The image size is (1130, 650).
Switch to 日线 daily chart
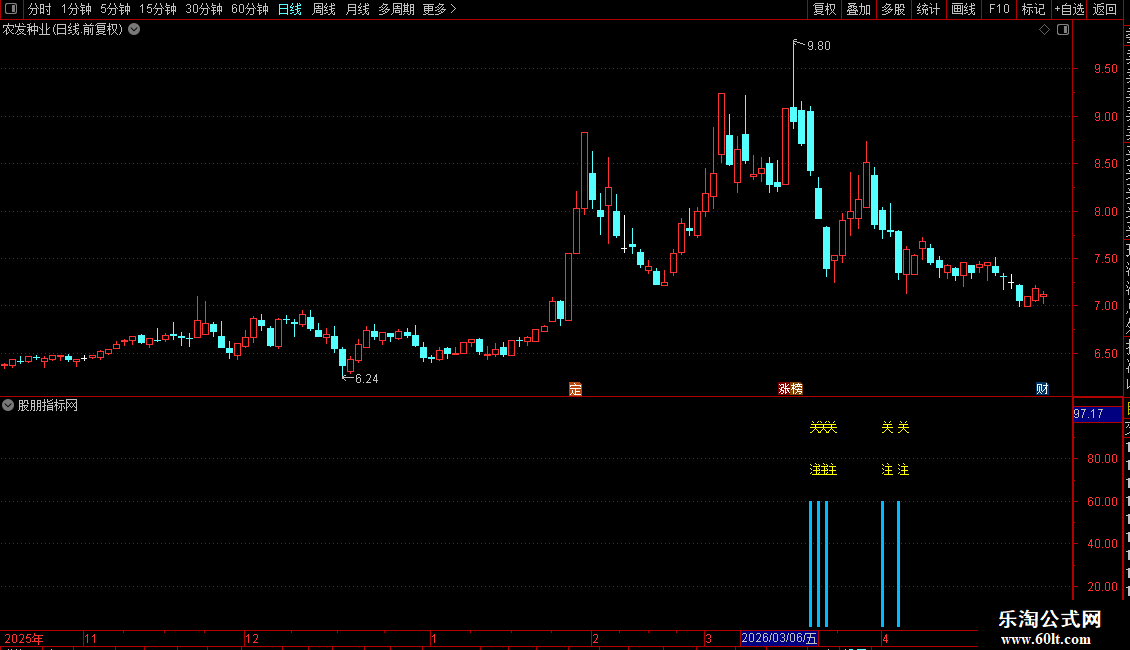(x=290, y=9)
